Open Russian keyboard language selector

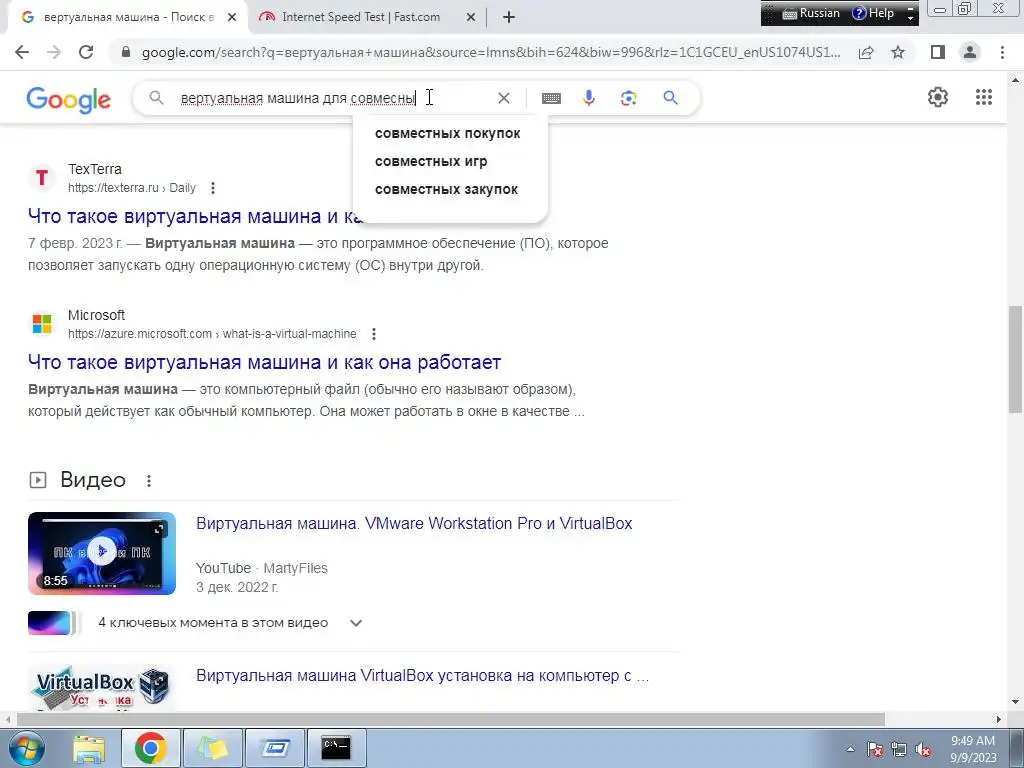[810, 13]
